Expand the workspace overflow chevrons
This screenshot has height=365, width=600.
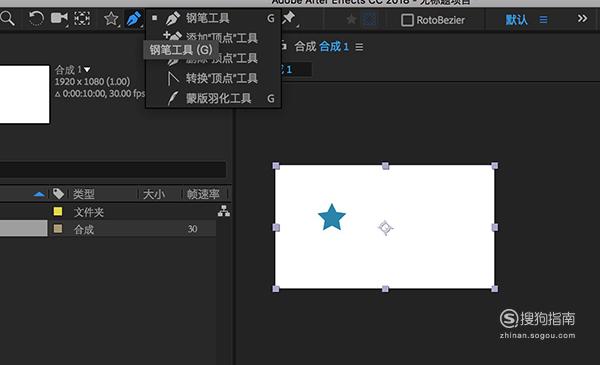pos(582,18)
